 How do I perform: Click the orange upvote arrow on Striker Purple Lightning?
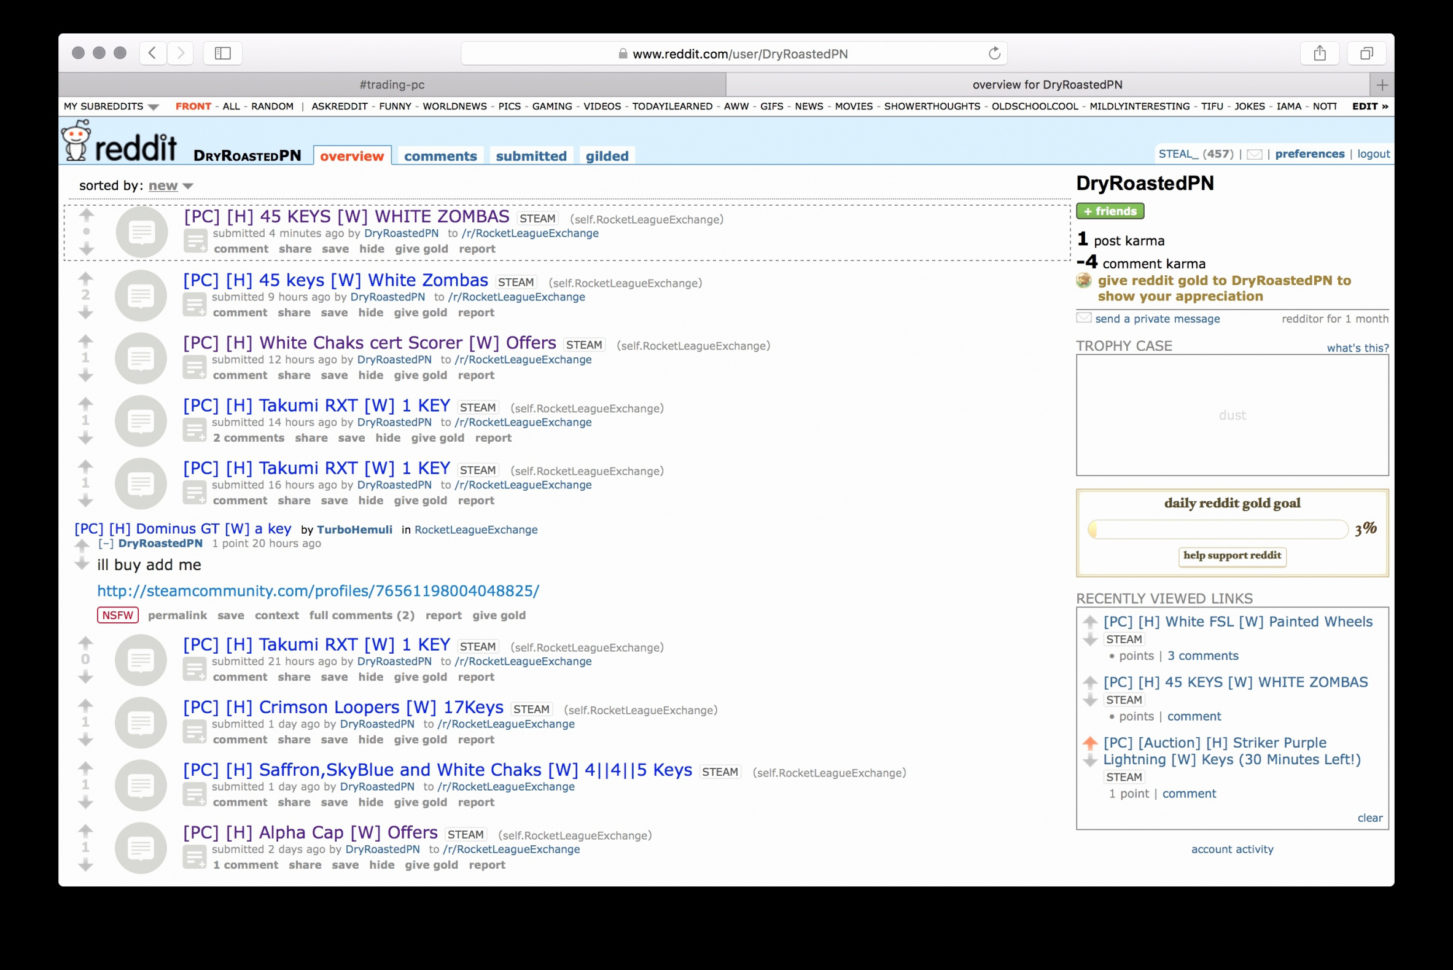[x=1090, y=743]
